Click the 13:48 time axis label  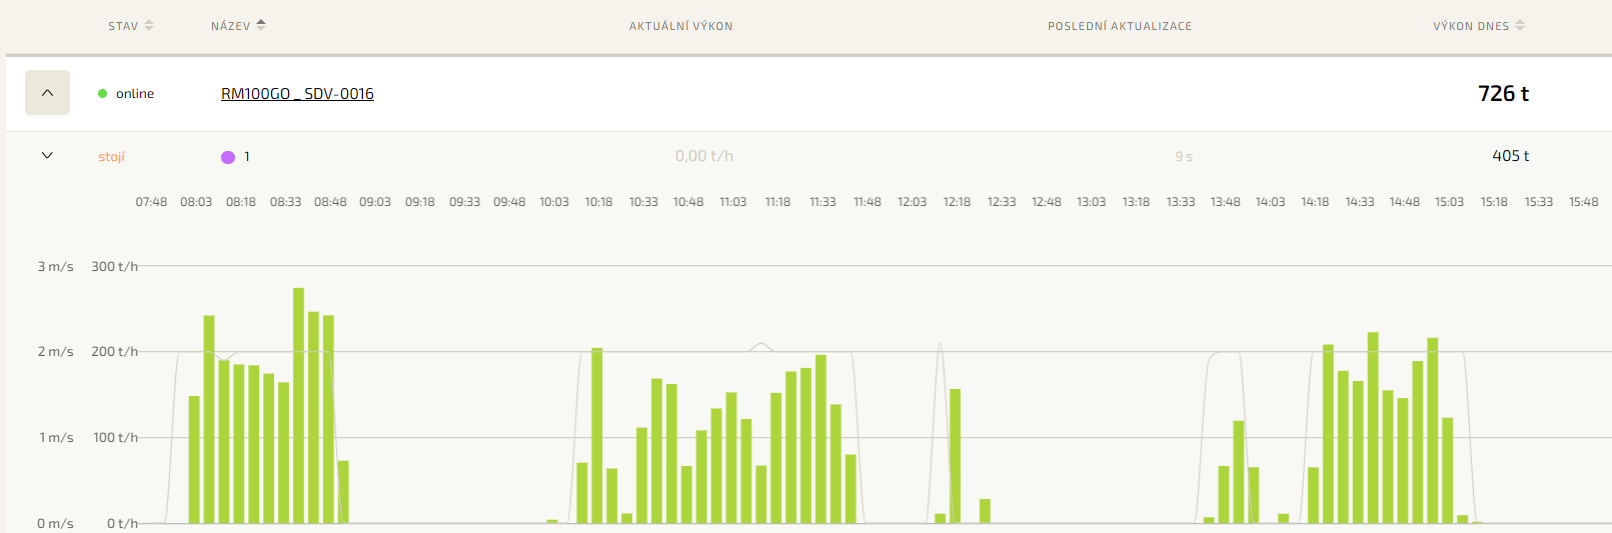(1226, 202)
